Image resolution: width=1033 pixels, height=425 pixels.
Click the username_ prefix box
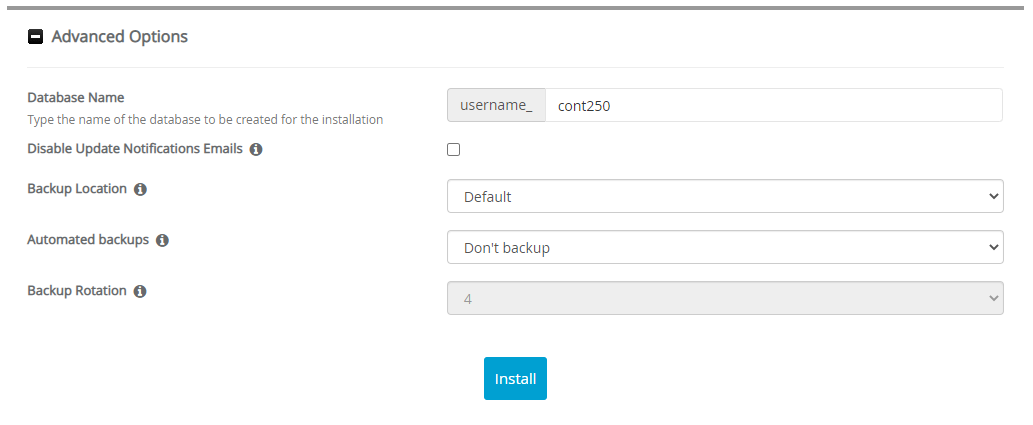tap(496, 105)
